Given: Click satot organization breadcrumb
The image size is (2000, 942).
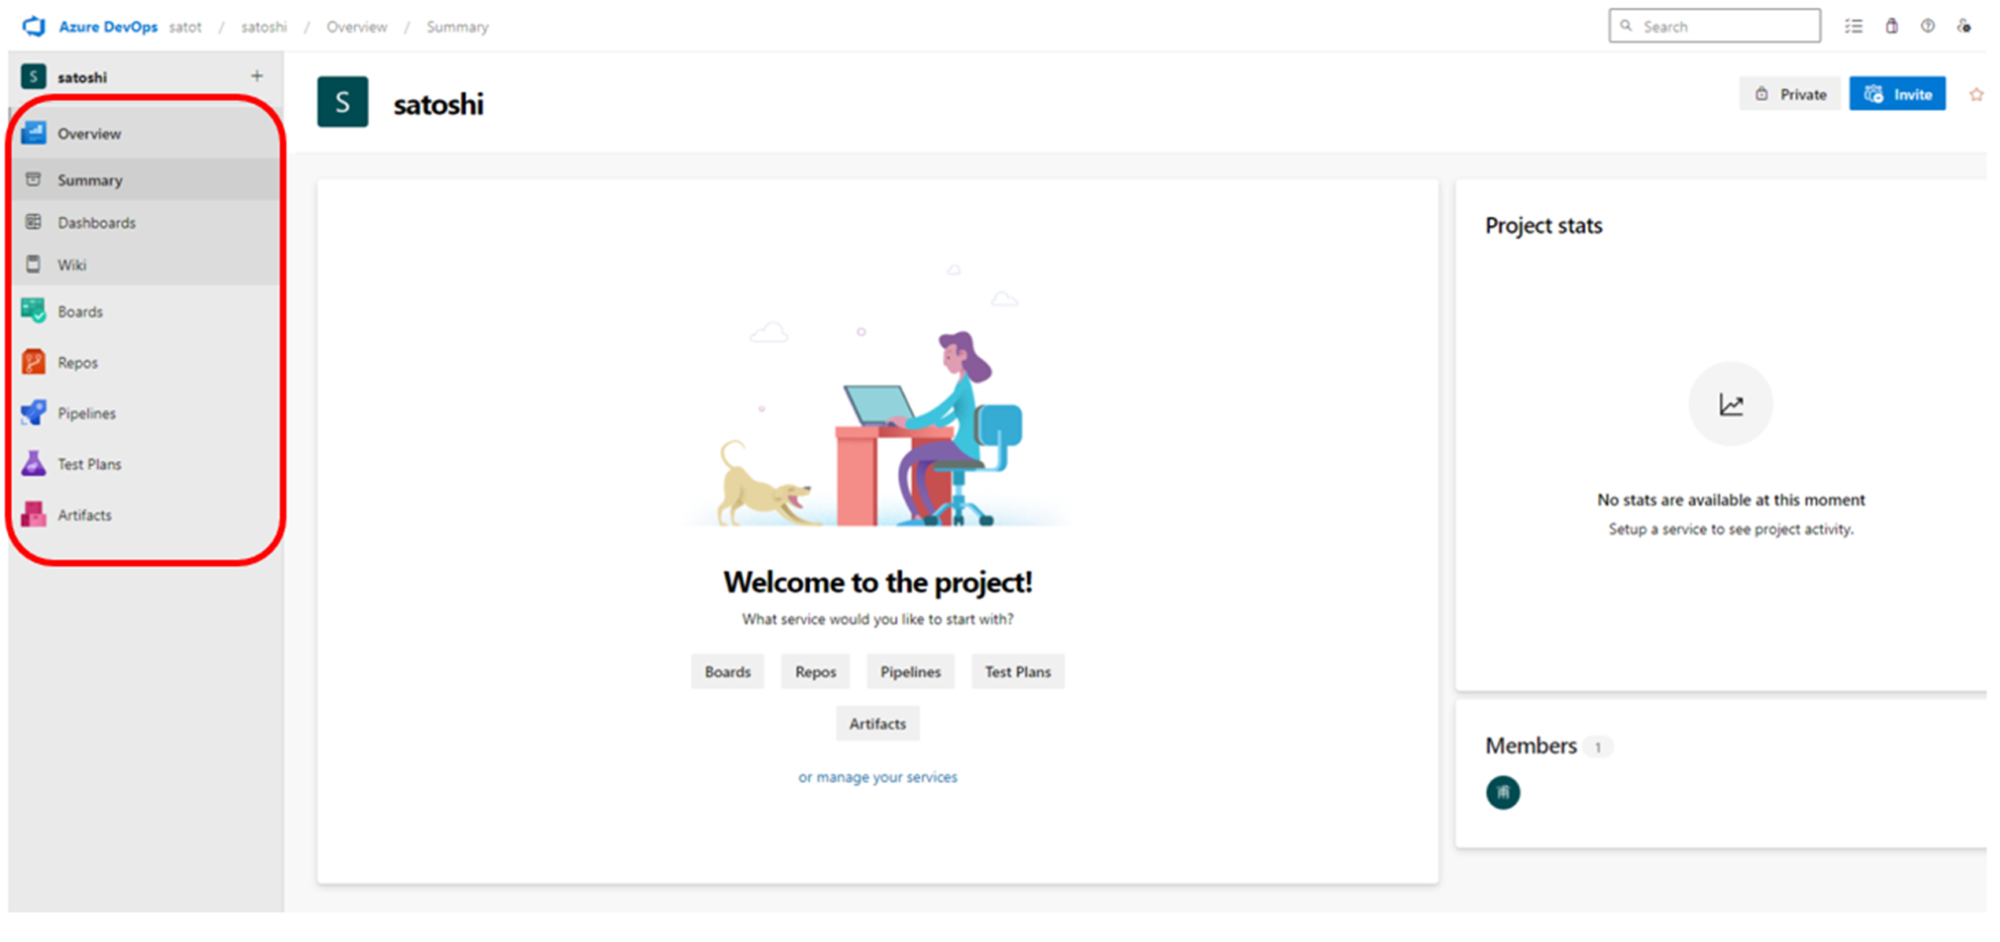Looking at the screenshot, I should click(x=185, y=27).
